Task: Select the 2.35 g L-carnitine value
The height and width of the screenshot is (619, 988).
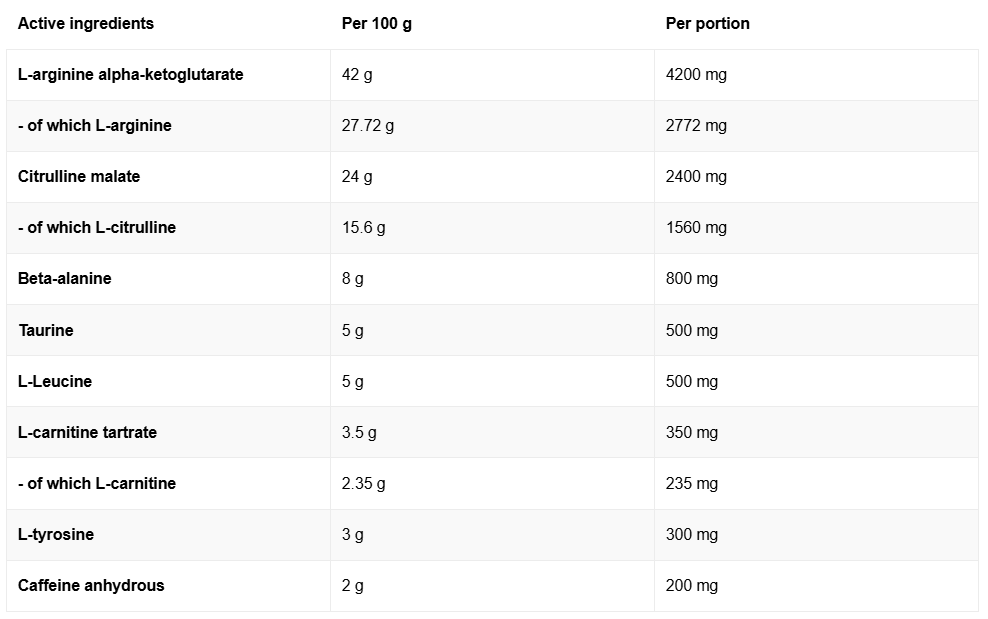Action: 363,483
